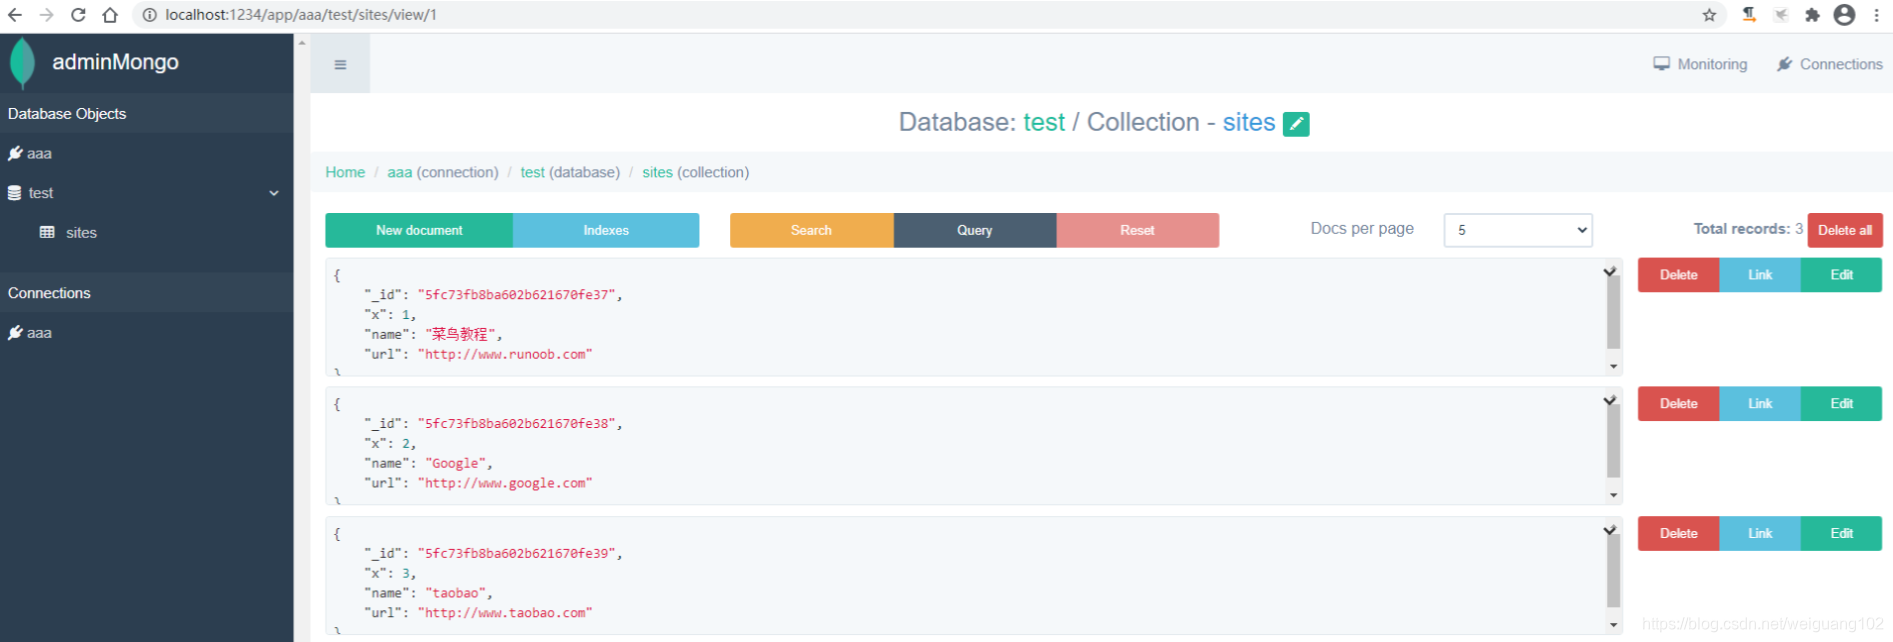The image size is (1893, 642).
Task: Click the id value ending fe39
Action: pyautogui.click(x=516, y=553)
